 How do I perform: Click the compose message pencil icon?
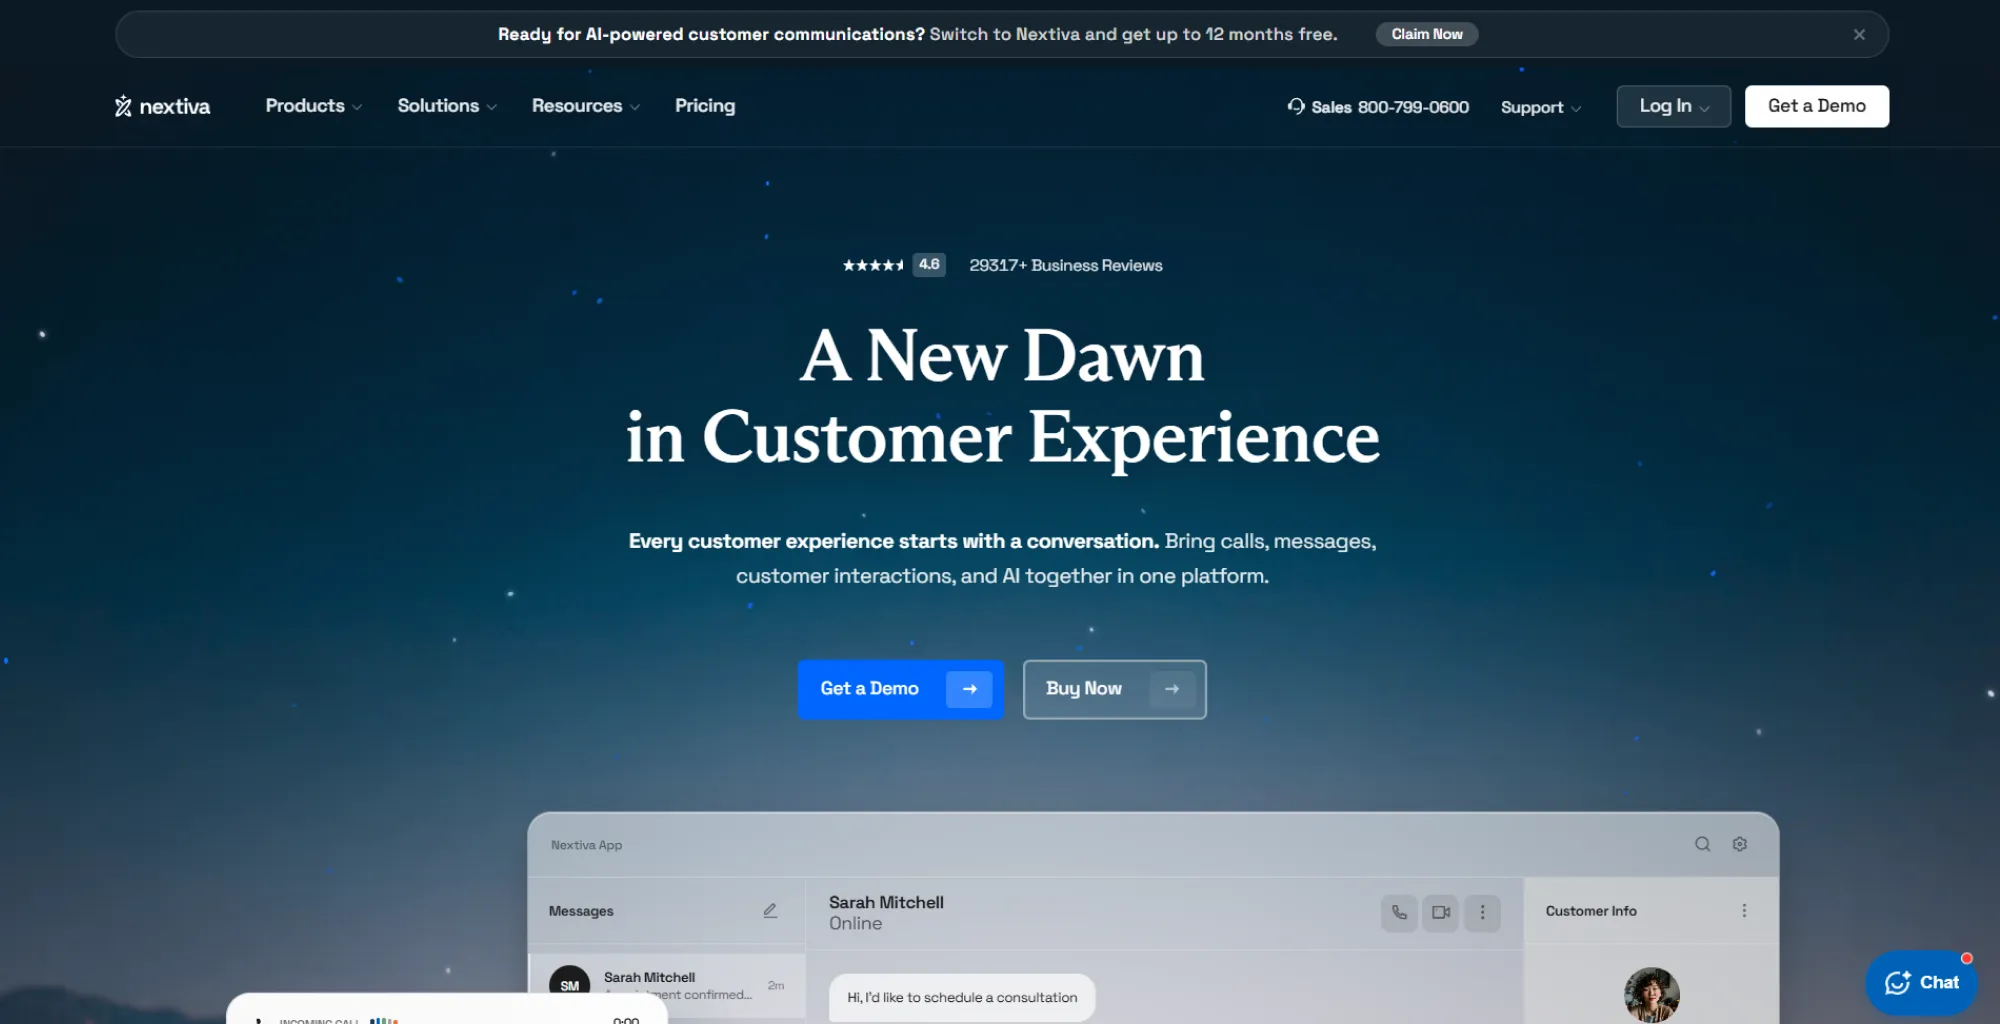coord(770,910)
